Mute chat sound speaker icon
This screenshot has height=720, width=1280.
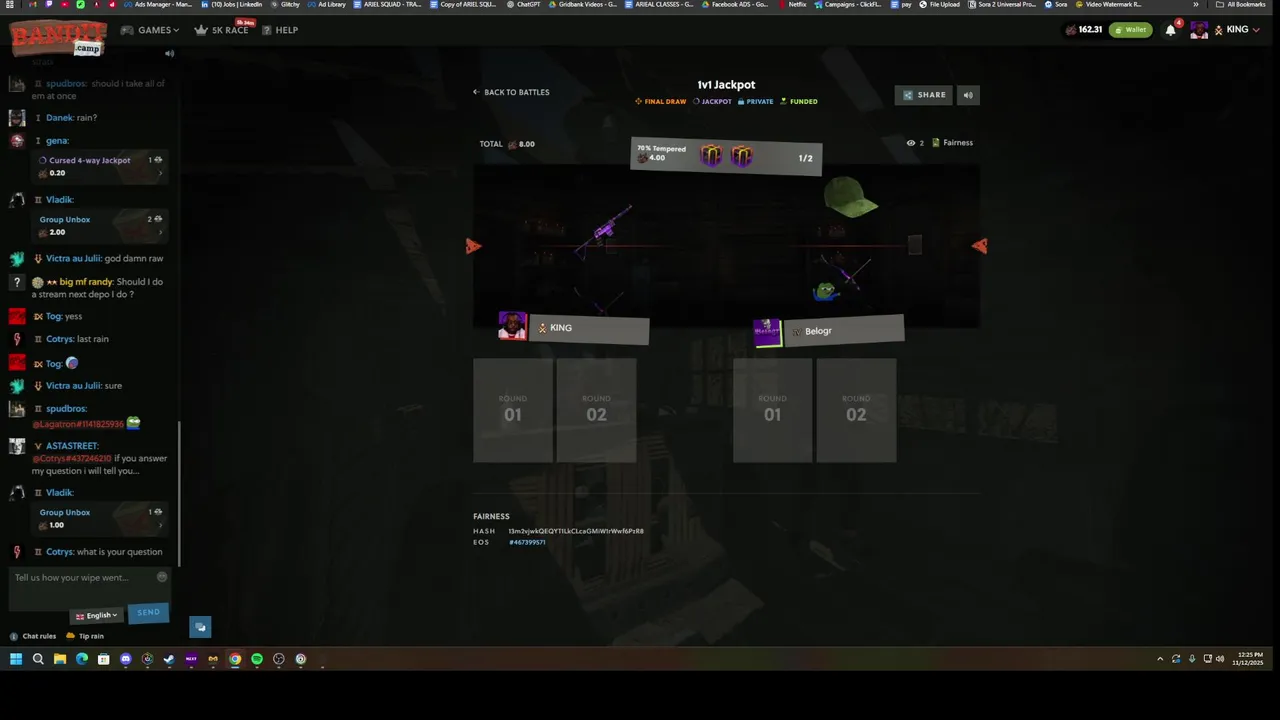point(169,53)
